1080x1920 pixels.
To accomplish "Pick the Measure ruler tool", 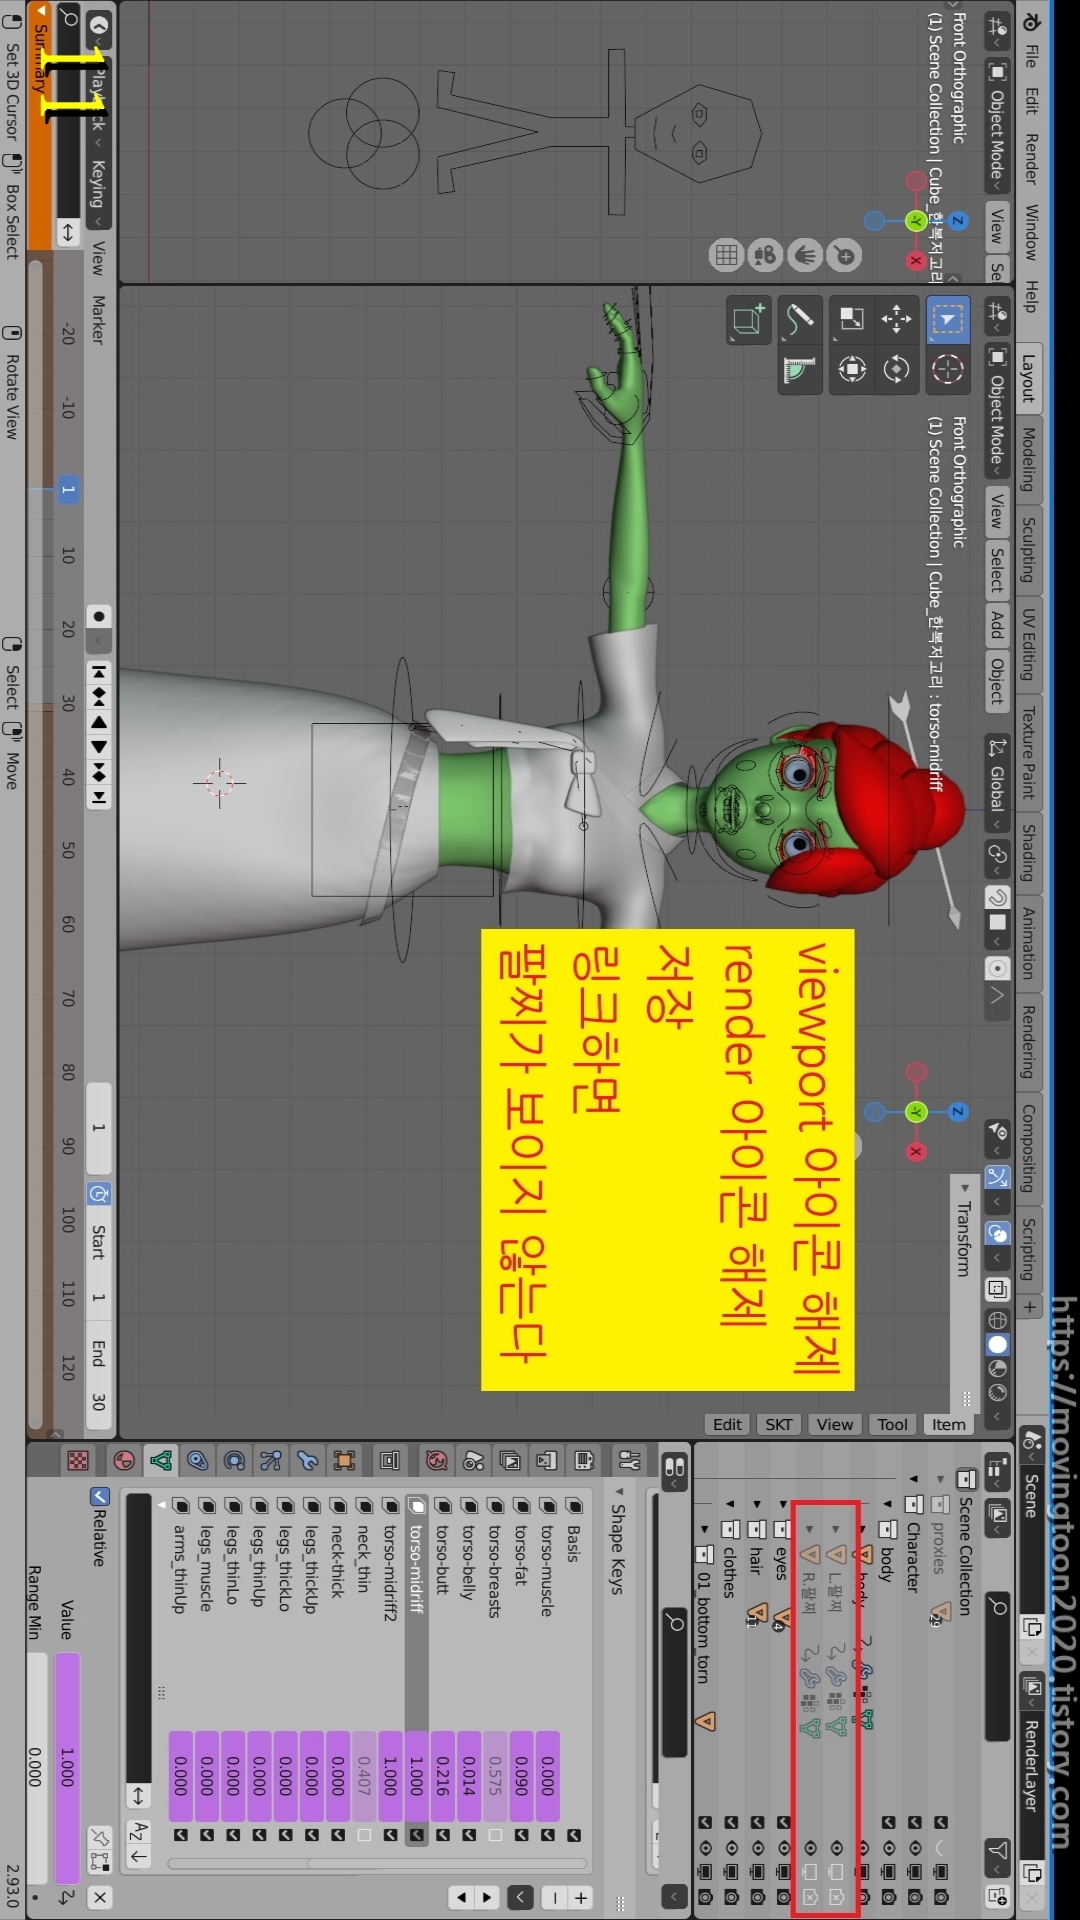I will pos(800,369).
